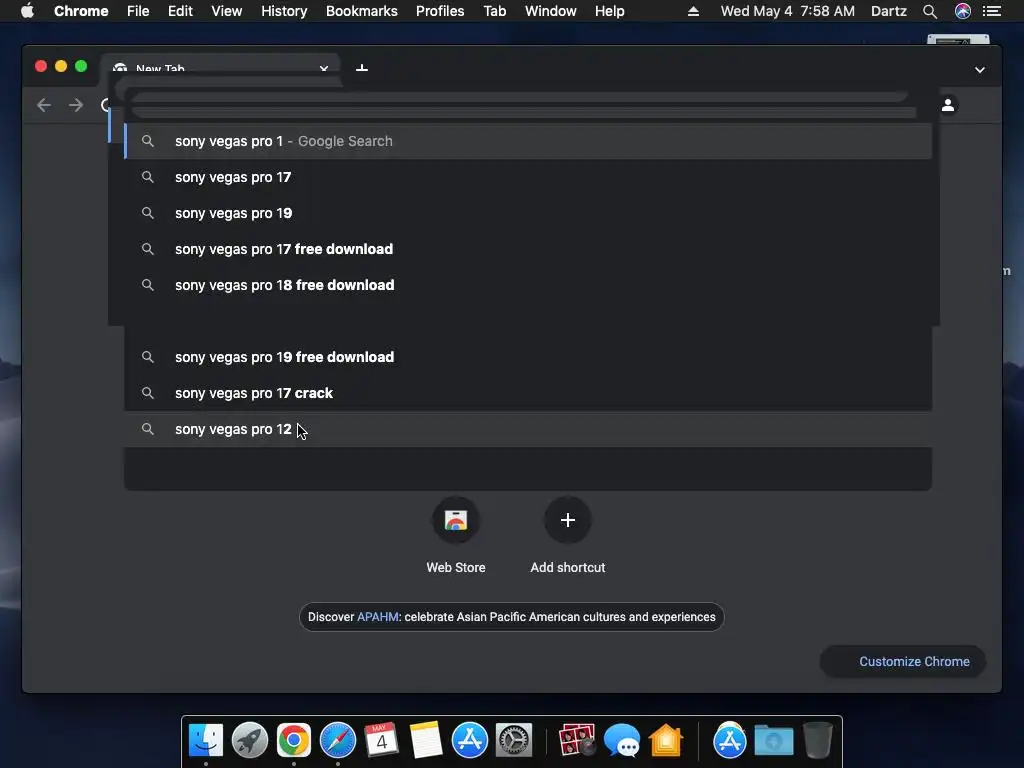Click the Customize Chrome button
This screenshot has height=768, width=1024.
pyautogui.click(x=903, y=662)
